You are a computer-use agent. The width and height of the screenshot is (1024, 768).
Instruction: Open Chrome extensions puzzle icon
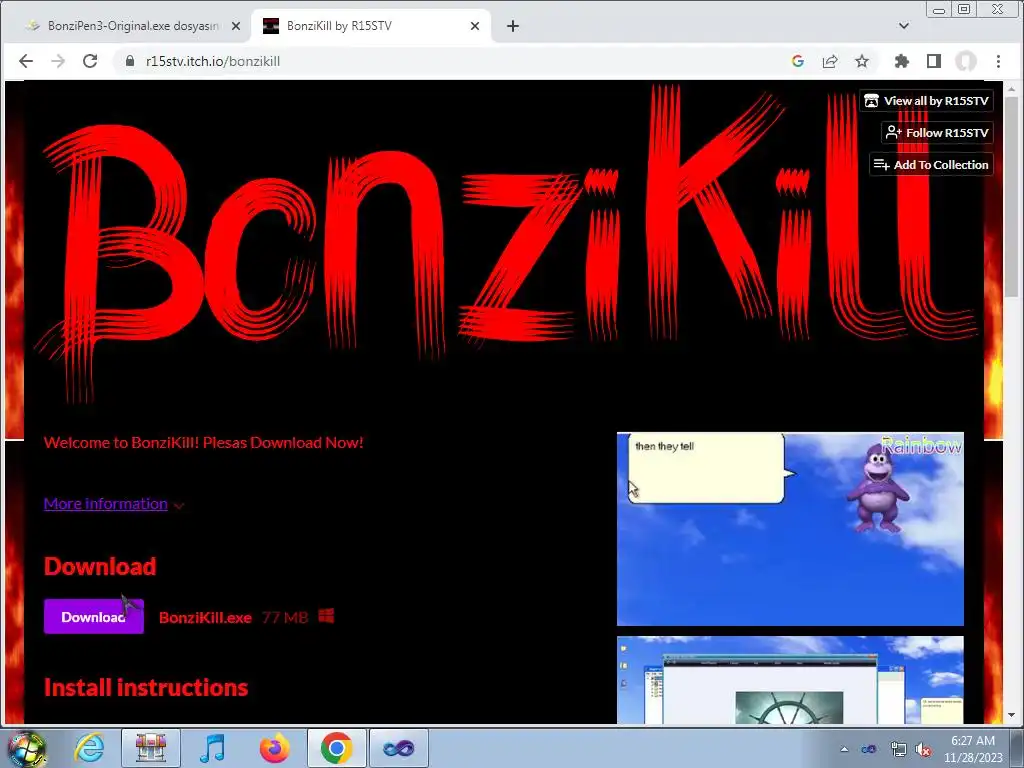(x=902, y=61)
